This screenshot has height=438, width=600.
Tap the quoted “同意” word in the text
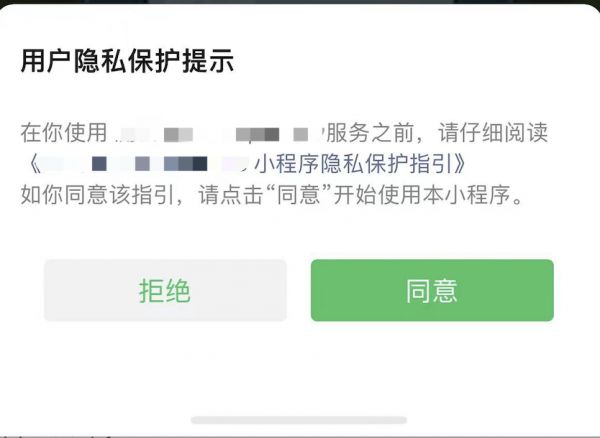pos(298,195)
